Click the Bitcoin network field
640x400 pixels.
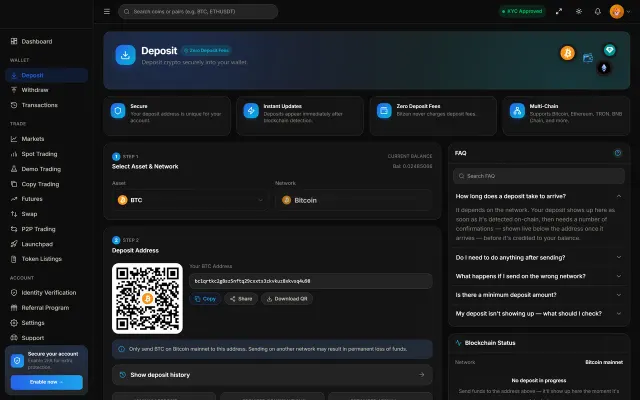pyautogui.click(x=353, y=200)
